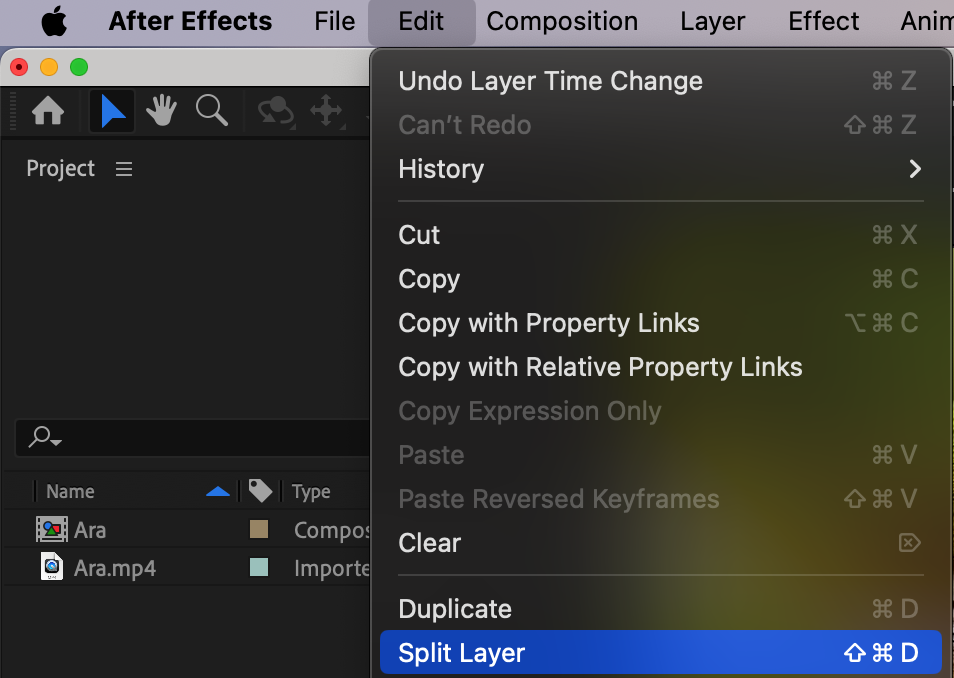The height and width of the screenshot is (678, 954).
Task: Click the Type column header
Action: click(x=311, y=491)
